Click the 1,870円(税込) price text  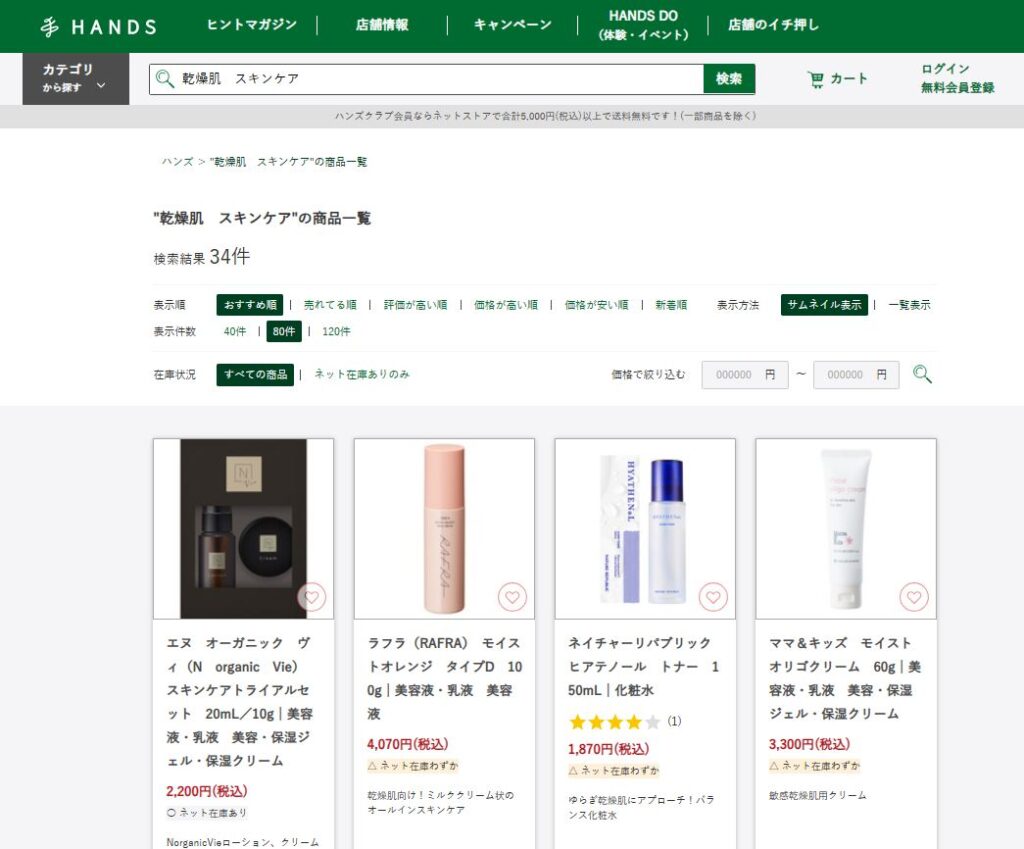[x=609, y=749]
